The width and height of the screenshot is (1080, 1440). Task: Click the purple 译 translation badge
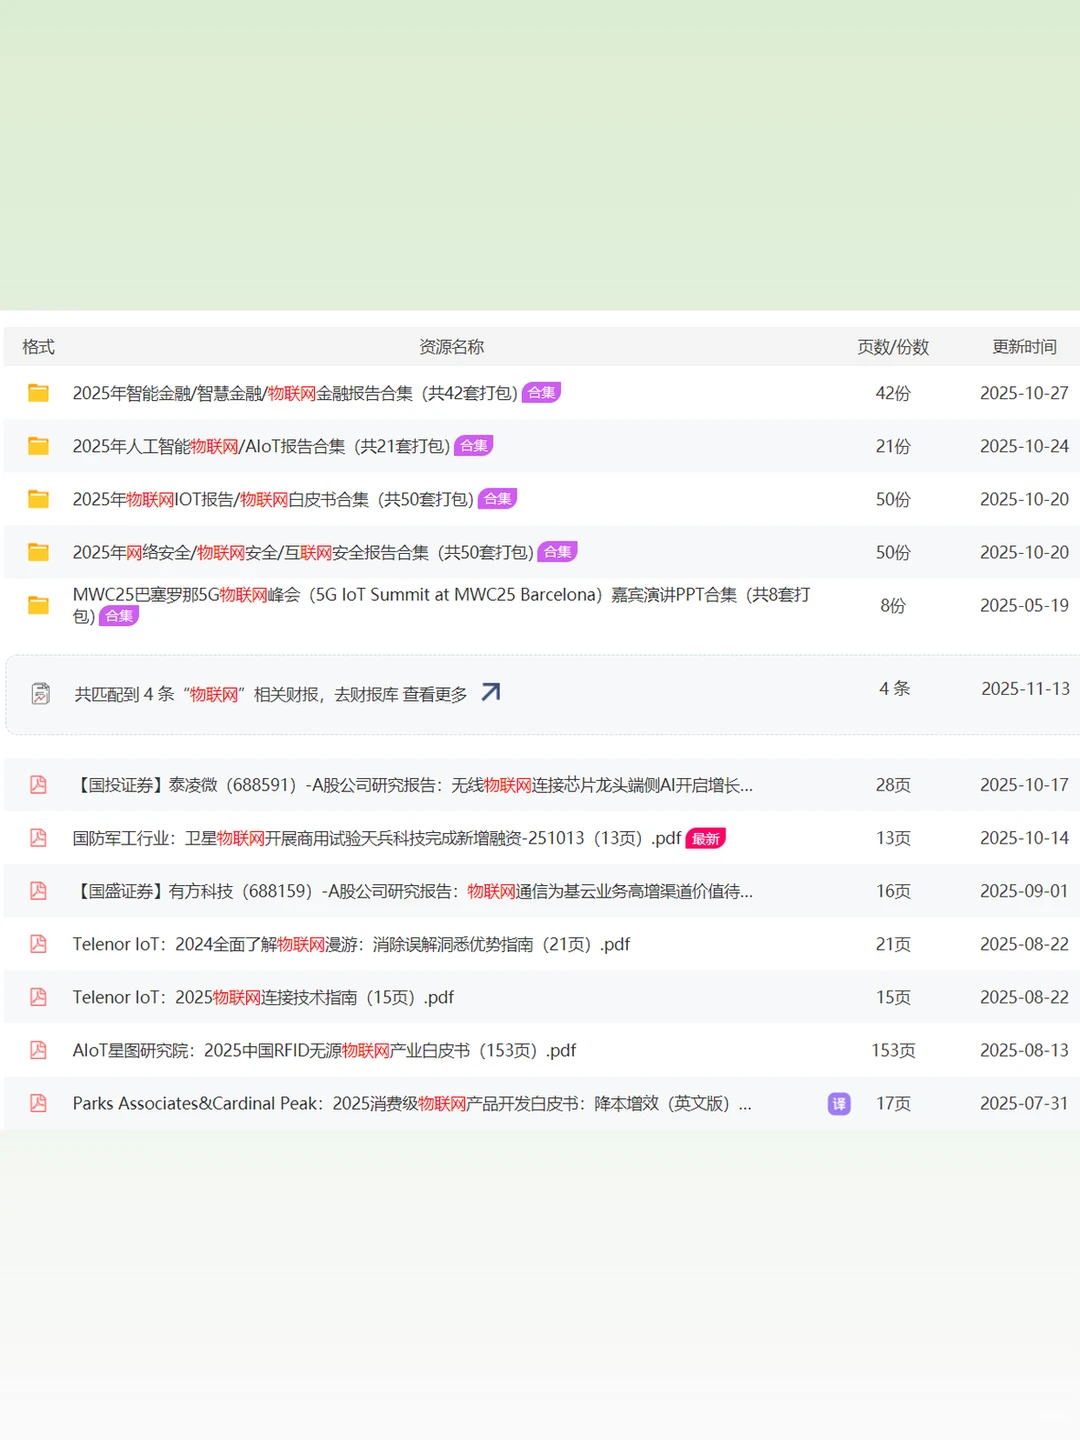coord(839,1104)
